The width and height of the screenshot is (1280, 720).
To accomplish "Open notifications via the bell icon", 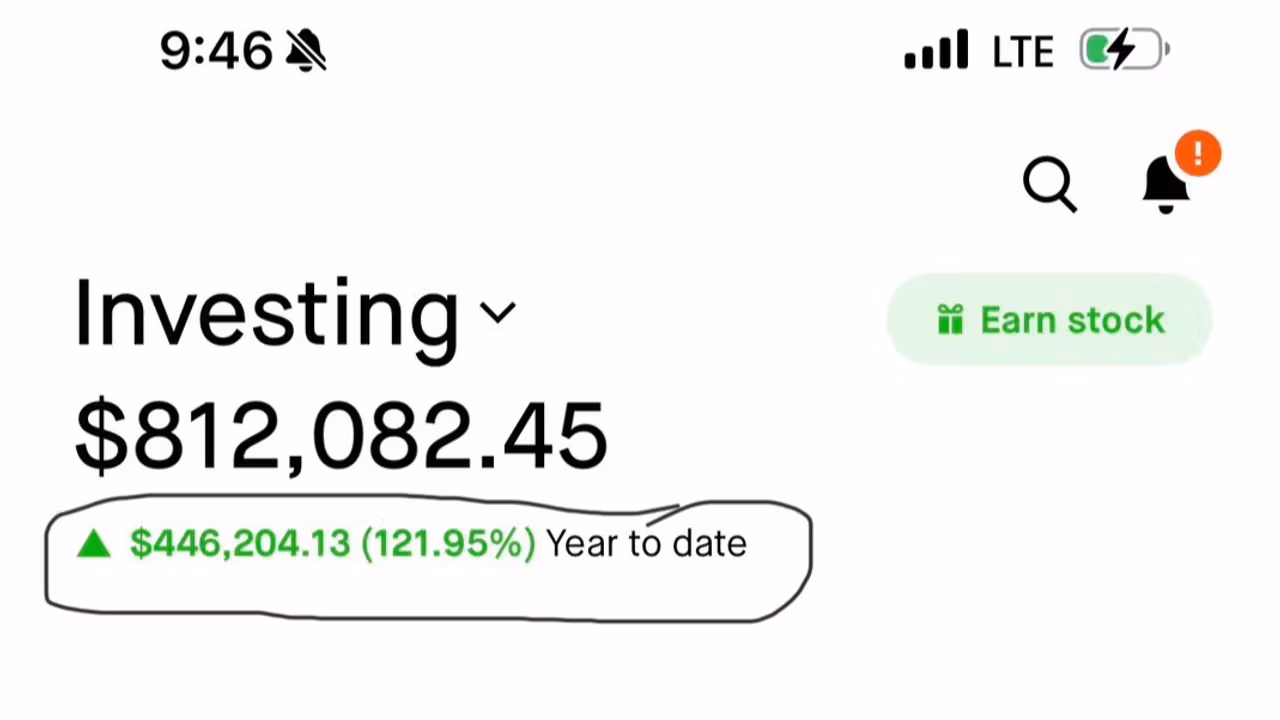I will pyautogui.click(x=1166, y=185).
